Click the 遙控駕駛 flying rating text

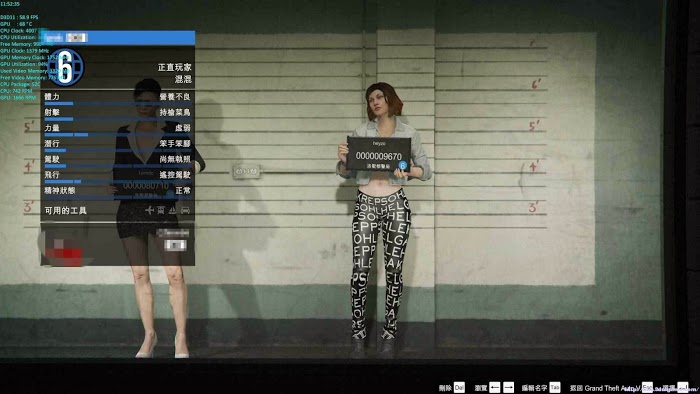pos(175,174)
